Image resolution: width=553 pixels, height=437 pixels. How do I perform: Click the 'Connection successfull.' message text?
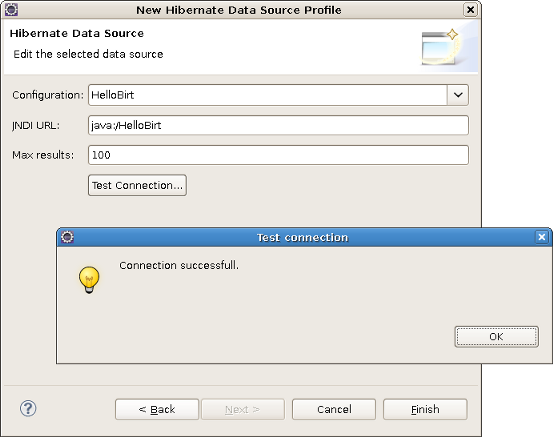click(179, 265)
